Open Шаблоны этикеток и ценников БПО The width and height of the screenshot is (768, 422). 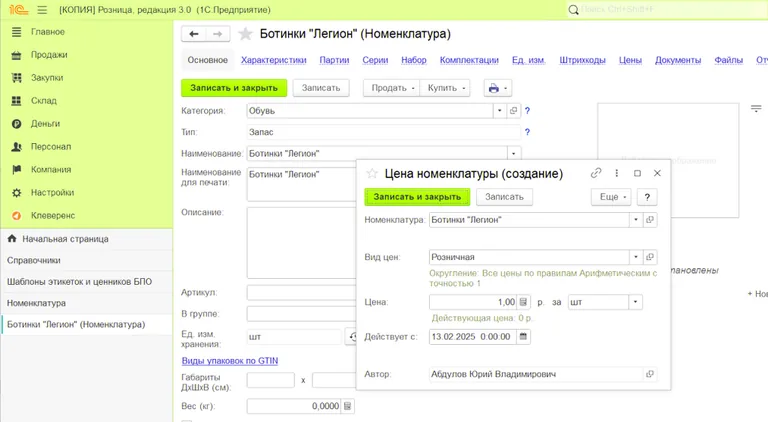(x=79, y=282)
